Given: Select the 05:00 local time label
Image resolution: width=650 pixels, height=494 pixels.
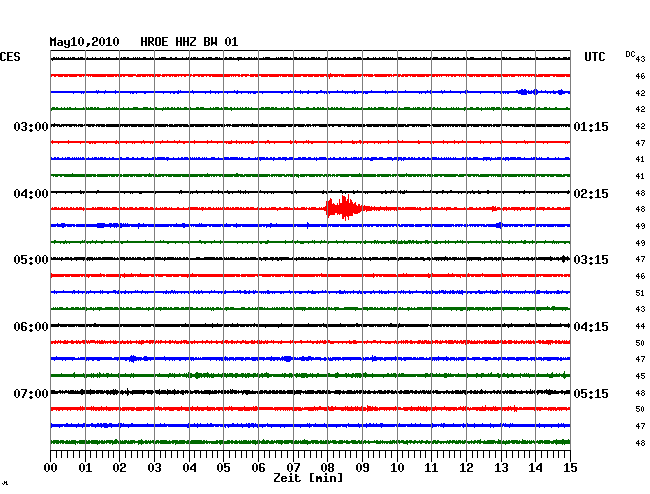Looking at the screenshot, I should point(31,260).
